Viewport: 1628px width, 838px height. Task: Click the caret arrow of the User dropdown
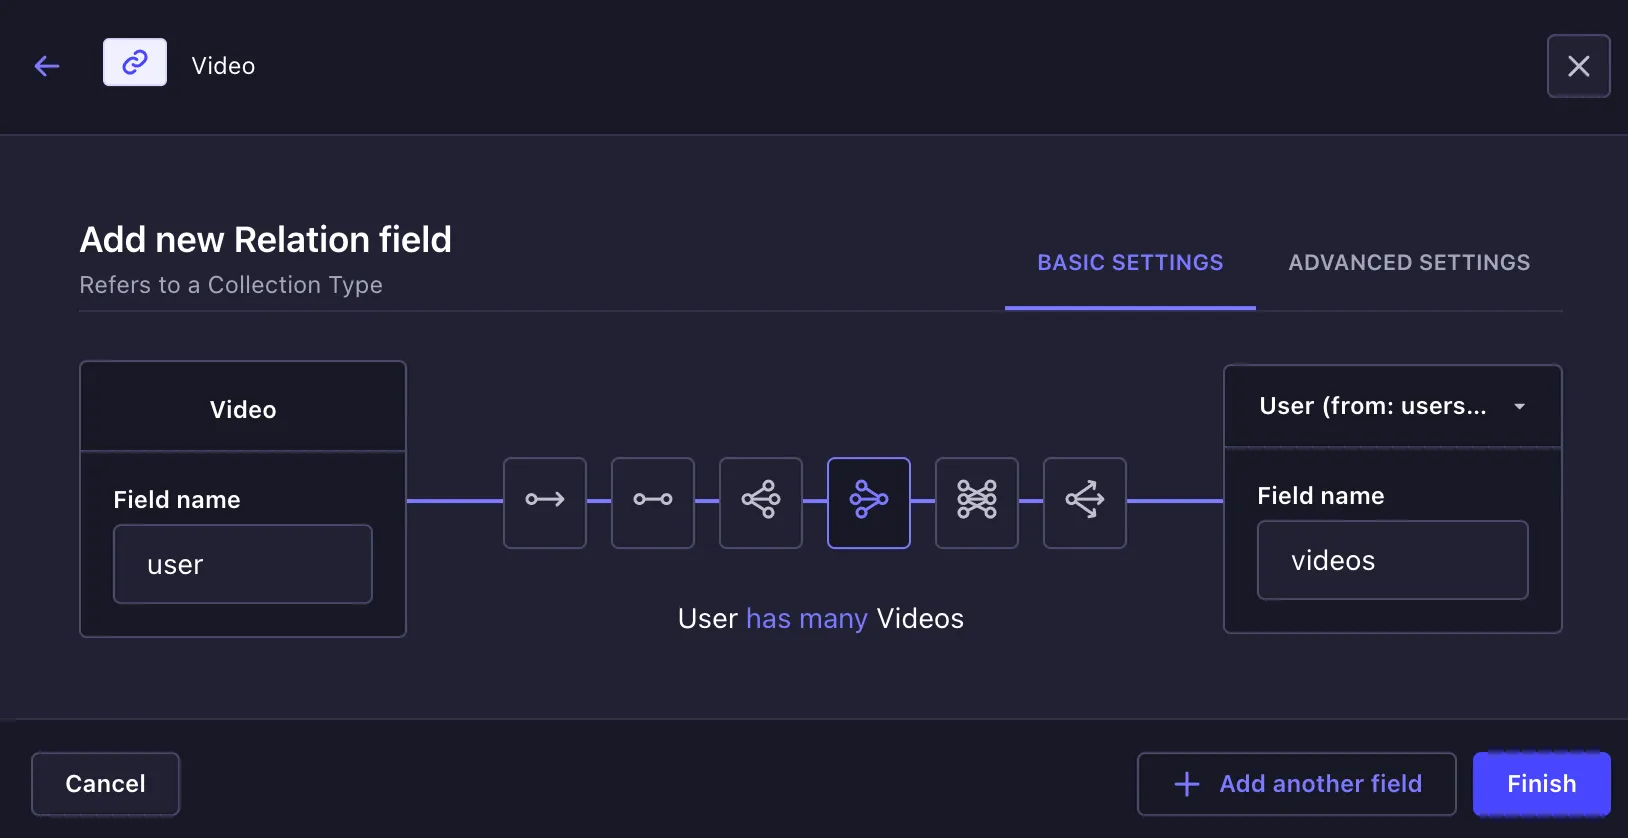tap(1519, 407)
